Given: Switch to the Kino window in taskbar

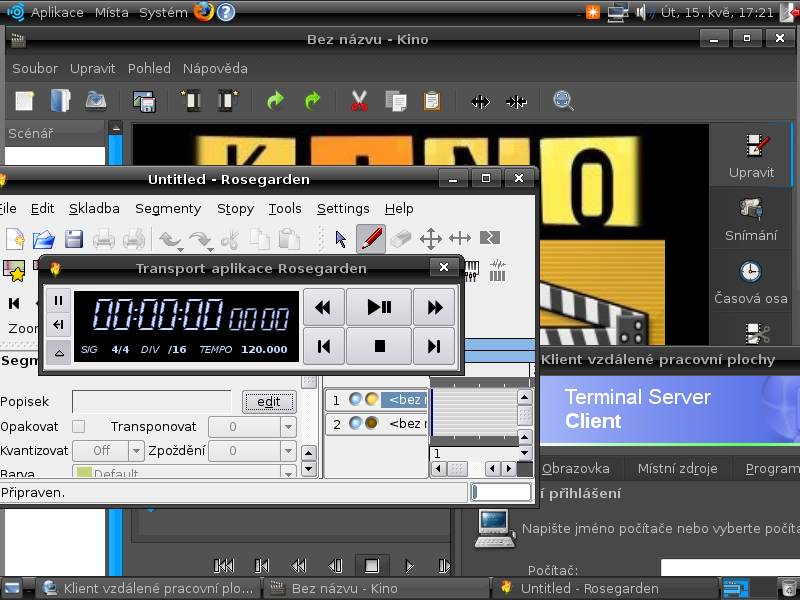Looking at the screenshot, I should 376,588.
